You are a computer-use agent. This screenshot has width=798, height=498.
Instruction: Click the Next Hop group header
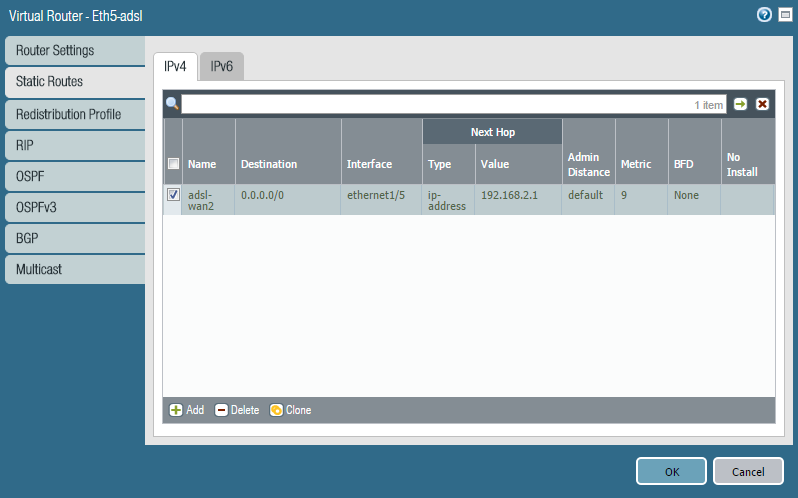click(492, 132)
